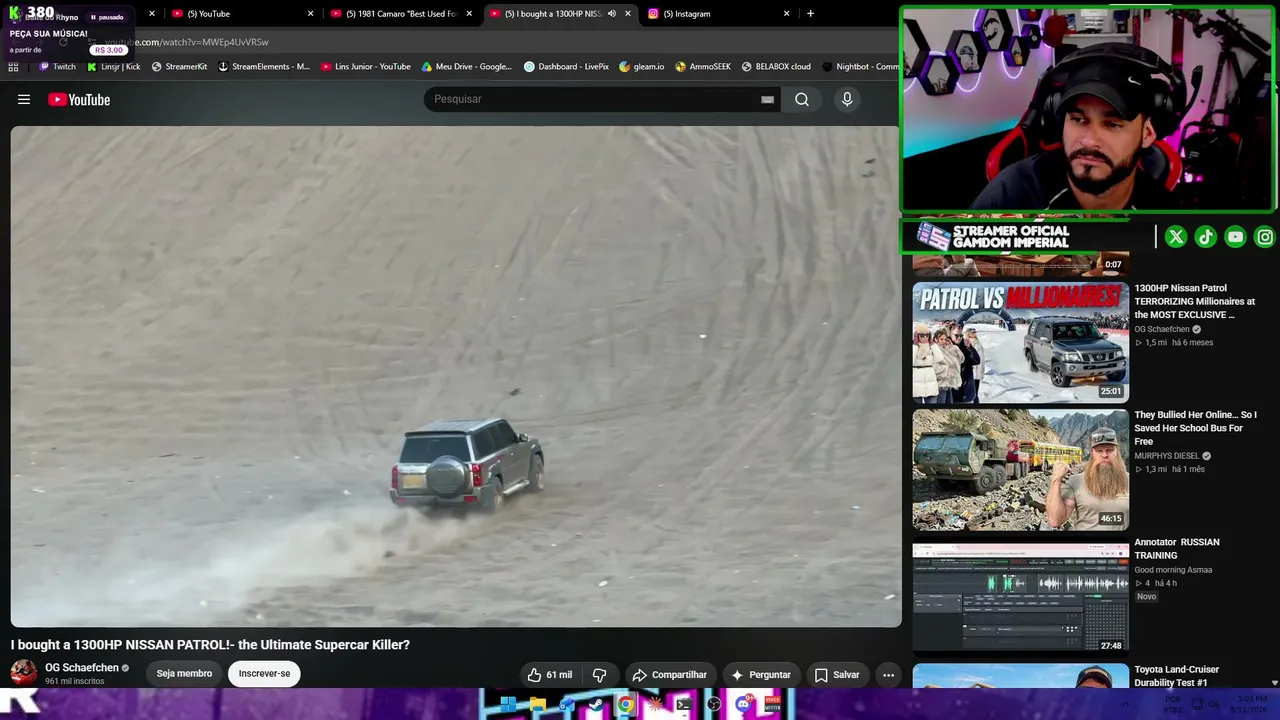The height and width of the screenshot is (720, 1280).
Task: Open the gleam.io bookmark
Action: point(642,67)
